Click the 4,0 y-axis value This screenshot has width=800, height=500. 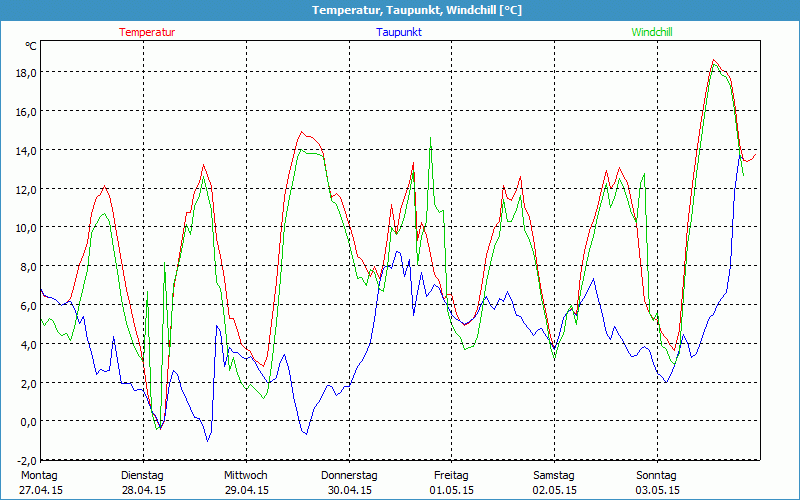pos(29,344)
